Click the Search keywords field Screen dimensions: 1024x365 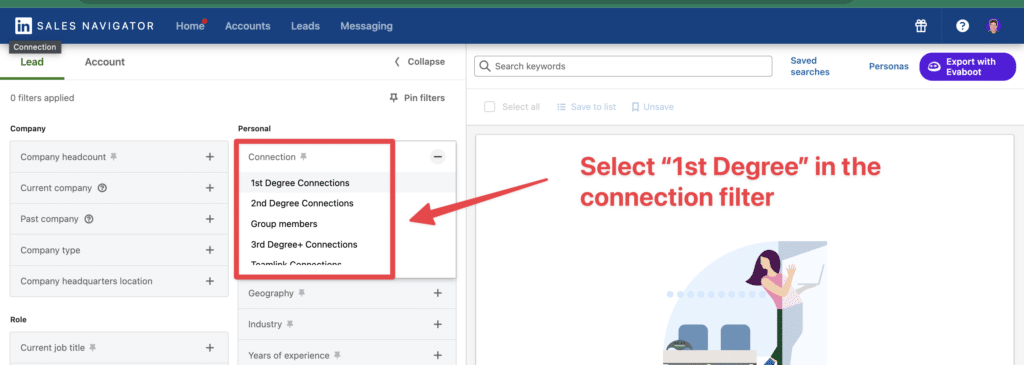(623, 66)
